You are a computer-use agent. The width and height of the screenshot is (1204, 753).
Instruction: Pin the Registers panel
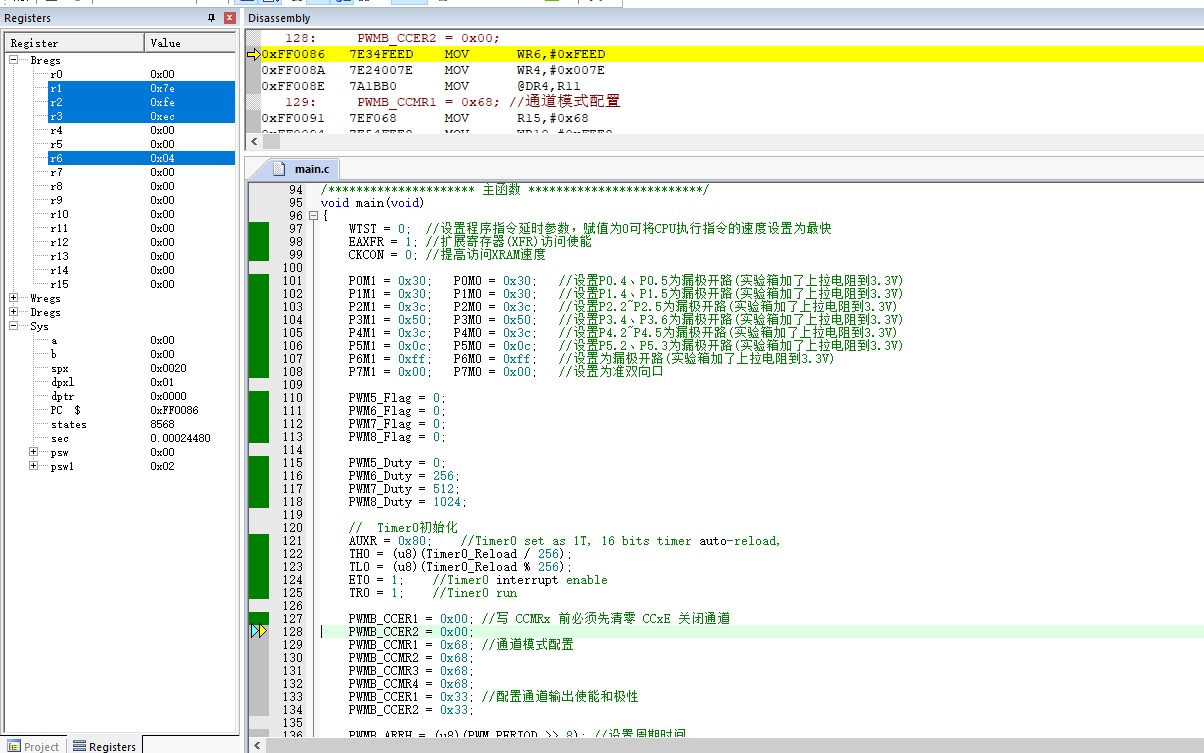pyautogui.click(x=211, y=18)
